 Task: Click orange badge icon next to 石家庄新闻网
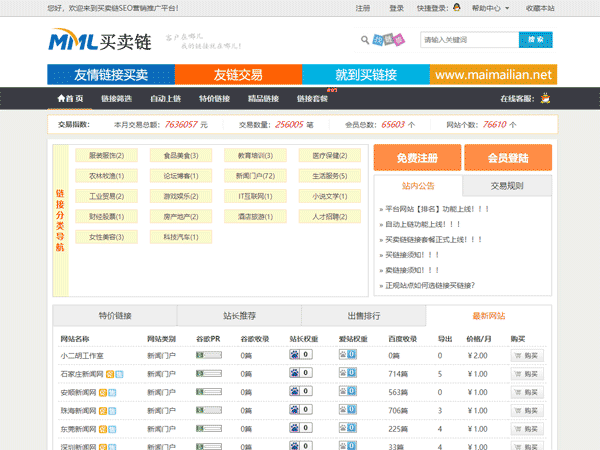coord(111,374)
